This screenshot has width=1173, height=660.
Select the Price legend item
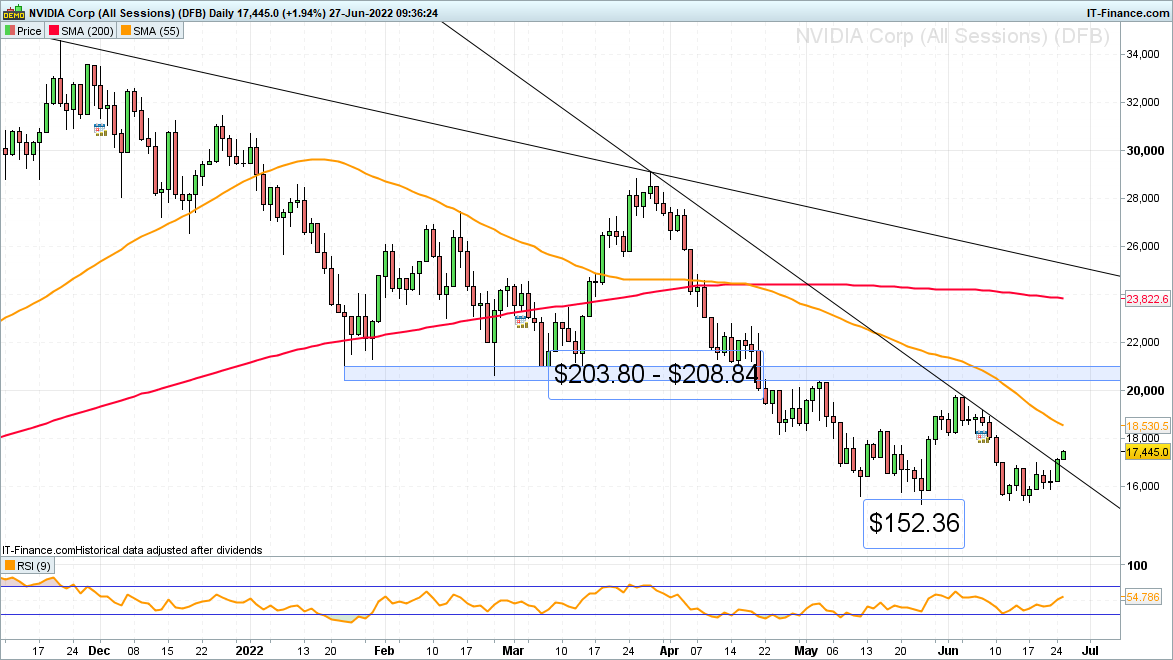[x=22, y=31]
